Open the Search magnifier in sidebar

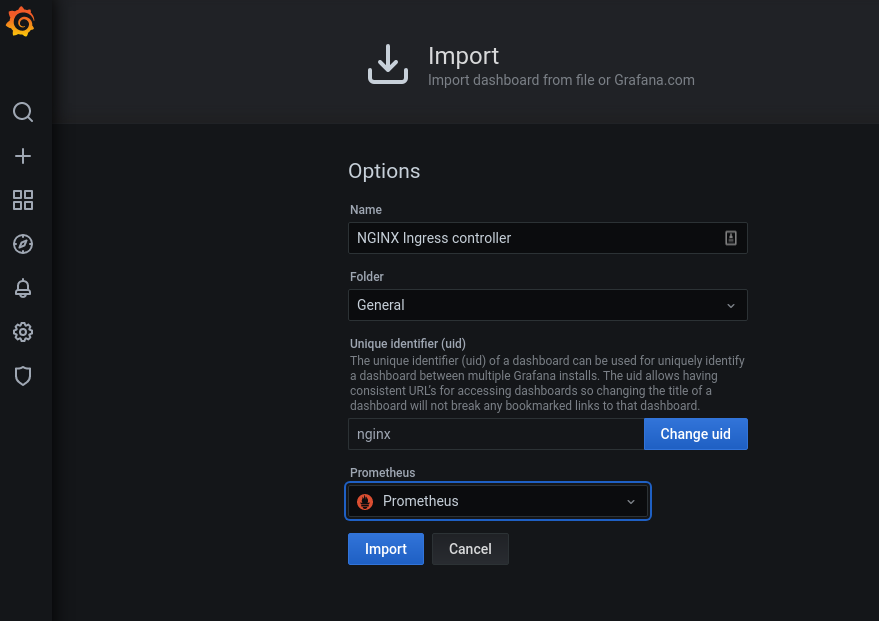(23, 112)
